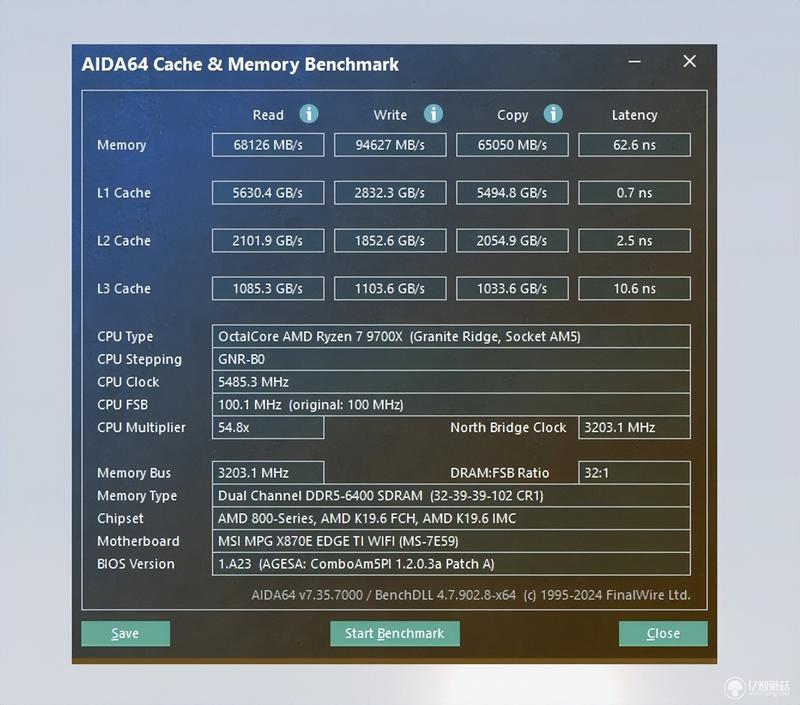This screenshot has height=705, width=800.
Task: Click the CPU Clock label
Action: coord(128,382)
